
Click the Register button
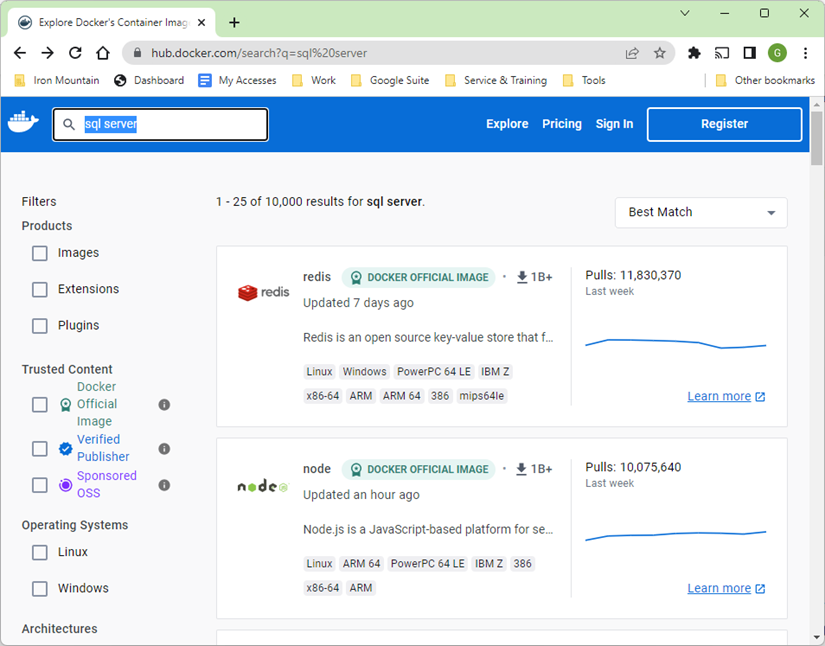tap(723, 123)
